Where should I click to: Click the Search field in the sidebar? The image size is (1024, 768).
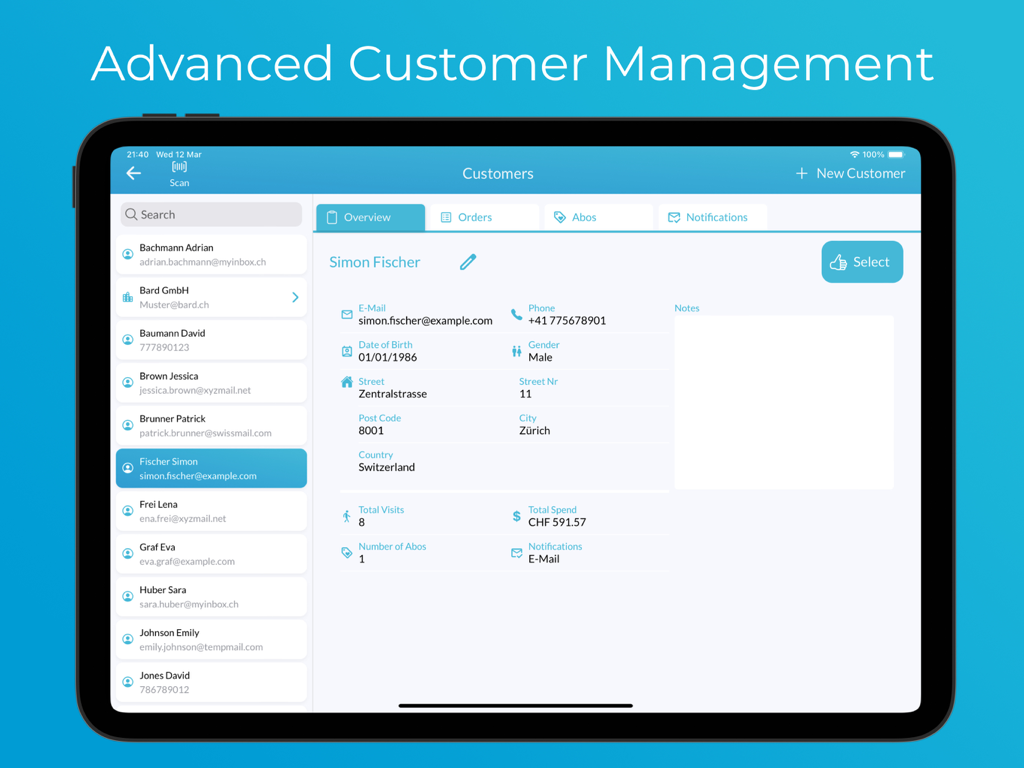coord(210,214)
